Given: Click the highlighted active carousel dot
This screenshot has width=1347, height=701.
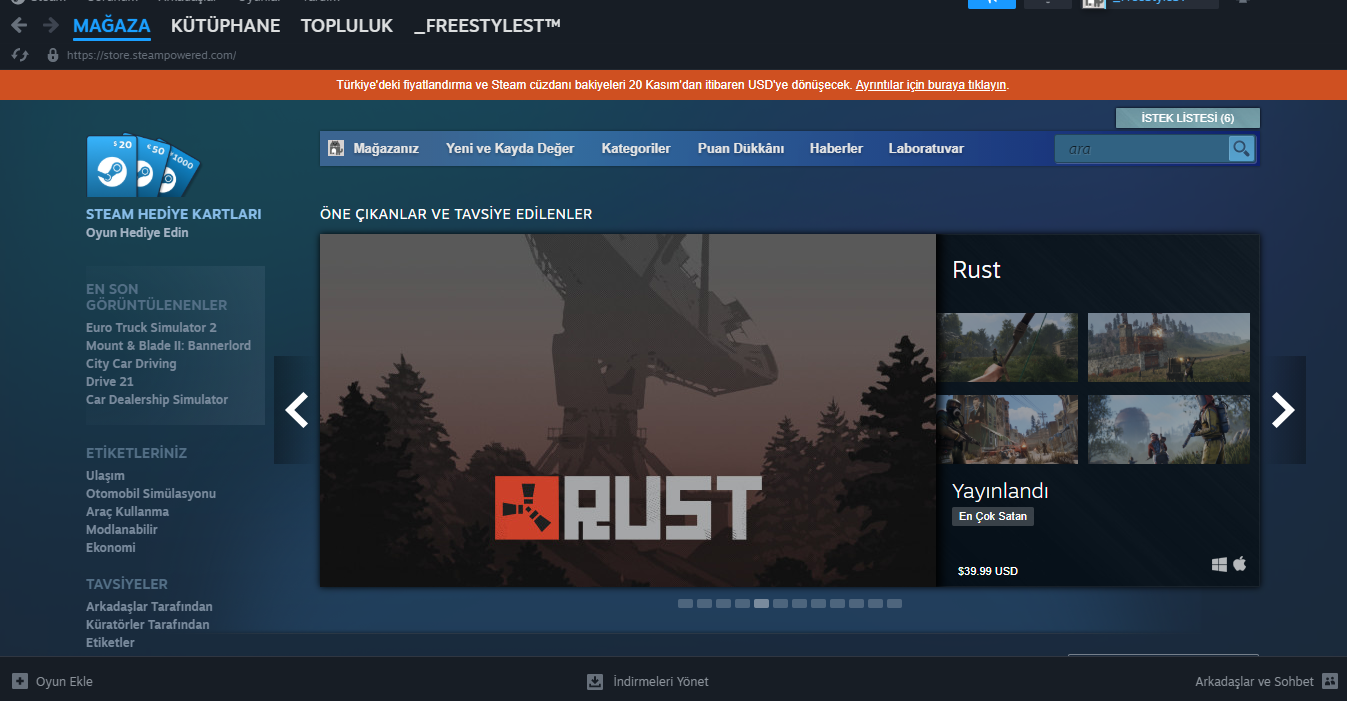Looking at the screenshot, I should pos(761,604).
